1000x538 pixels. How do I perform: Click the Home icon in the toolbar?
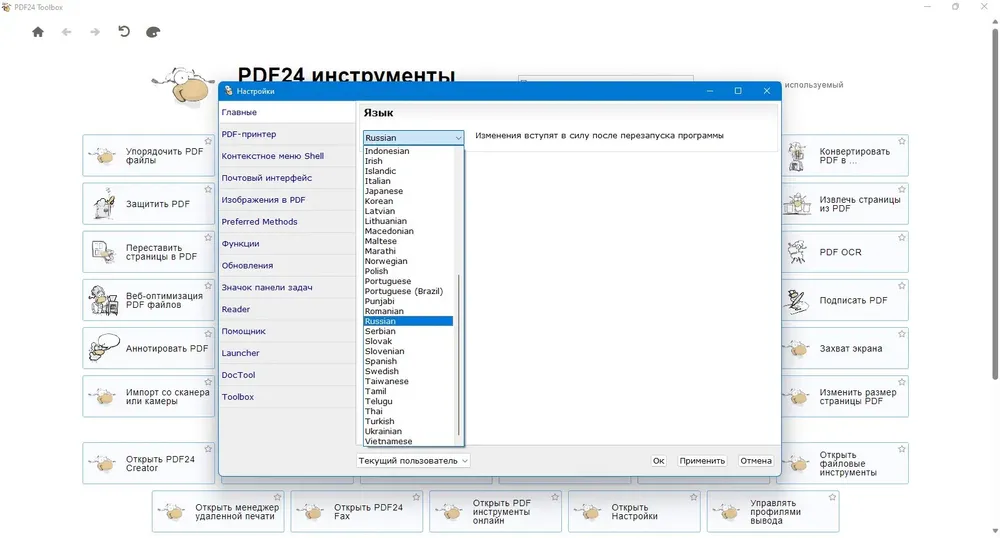tap(38, 32)
